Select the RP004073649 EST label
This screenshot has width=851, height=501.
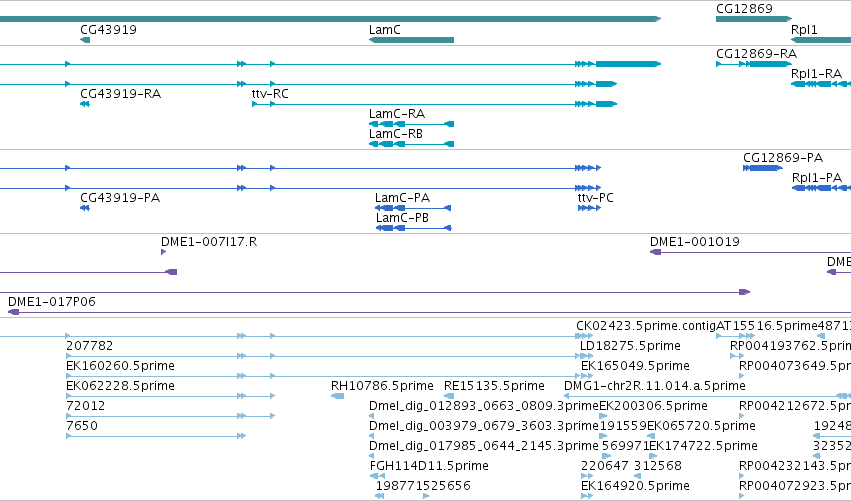click(x=795, y=366)
